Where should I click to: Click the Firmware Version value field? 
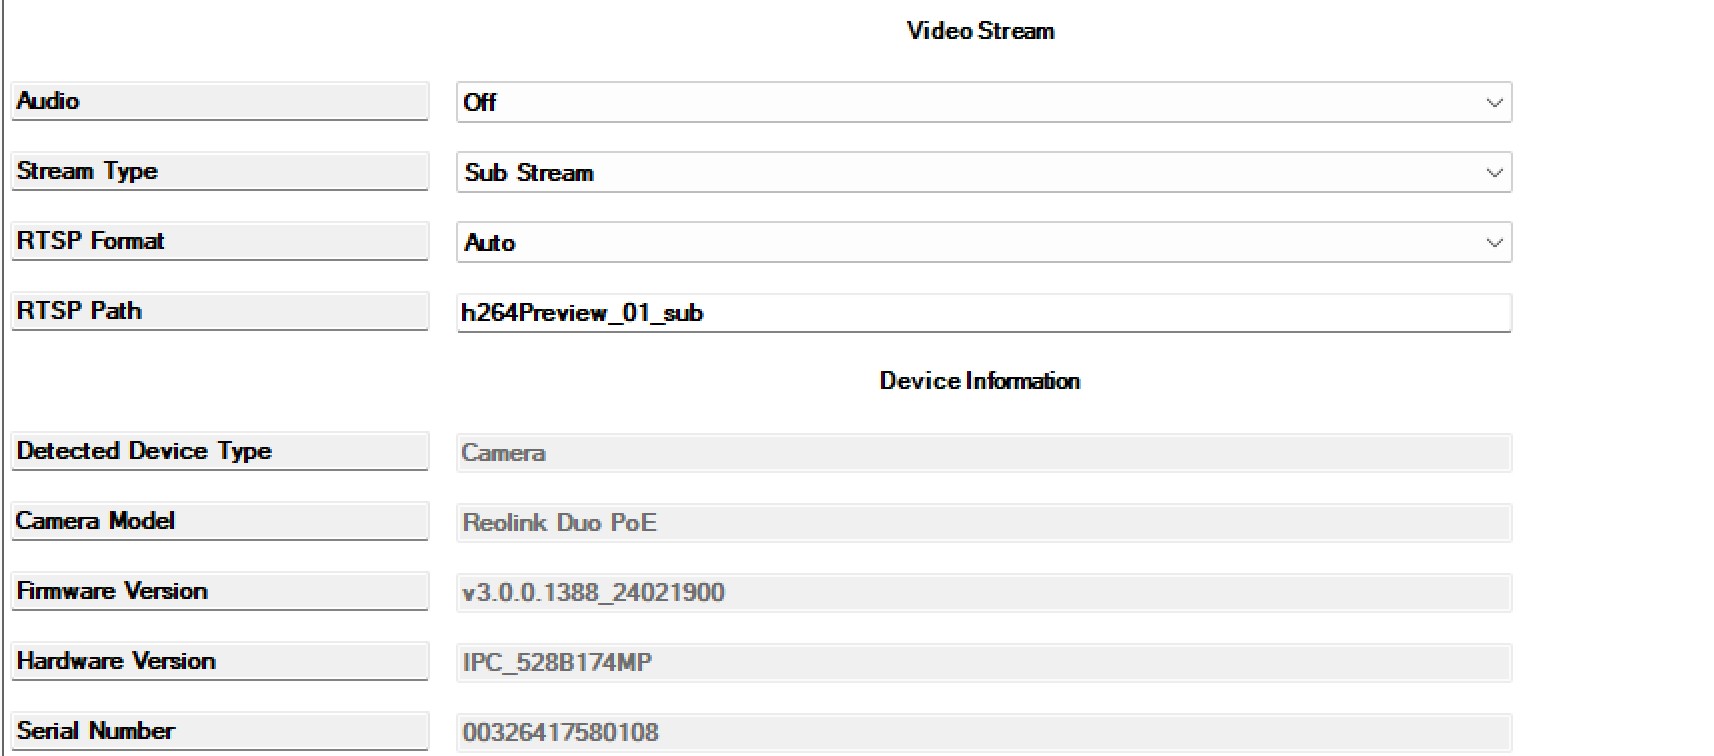(983, 593)
